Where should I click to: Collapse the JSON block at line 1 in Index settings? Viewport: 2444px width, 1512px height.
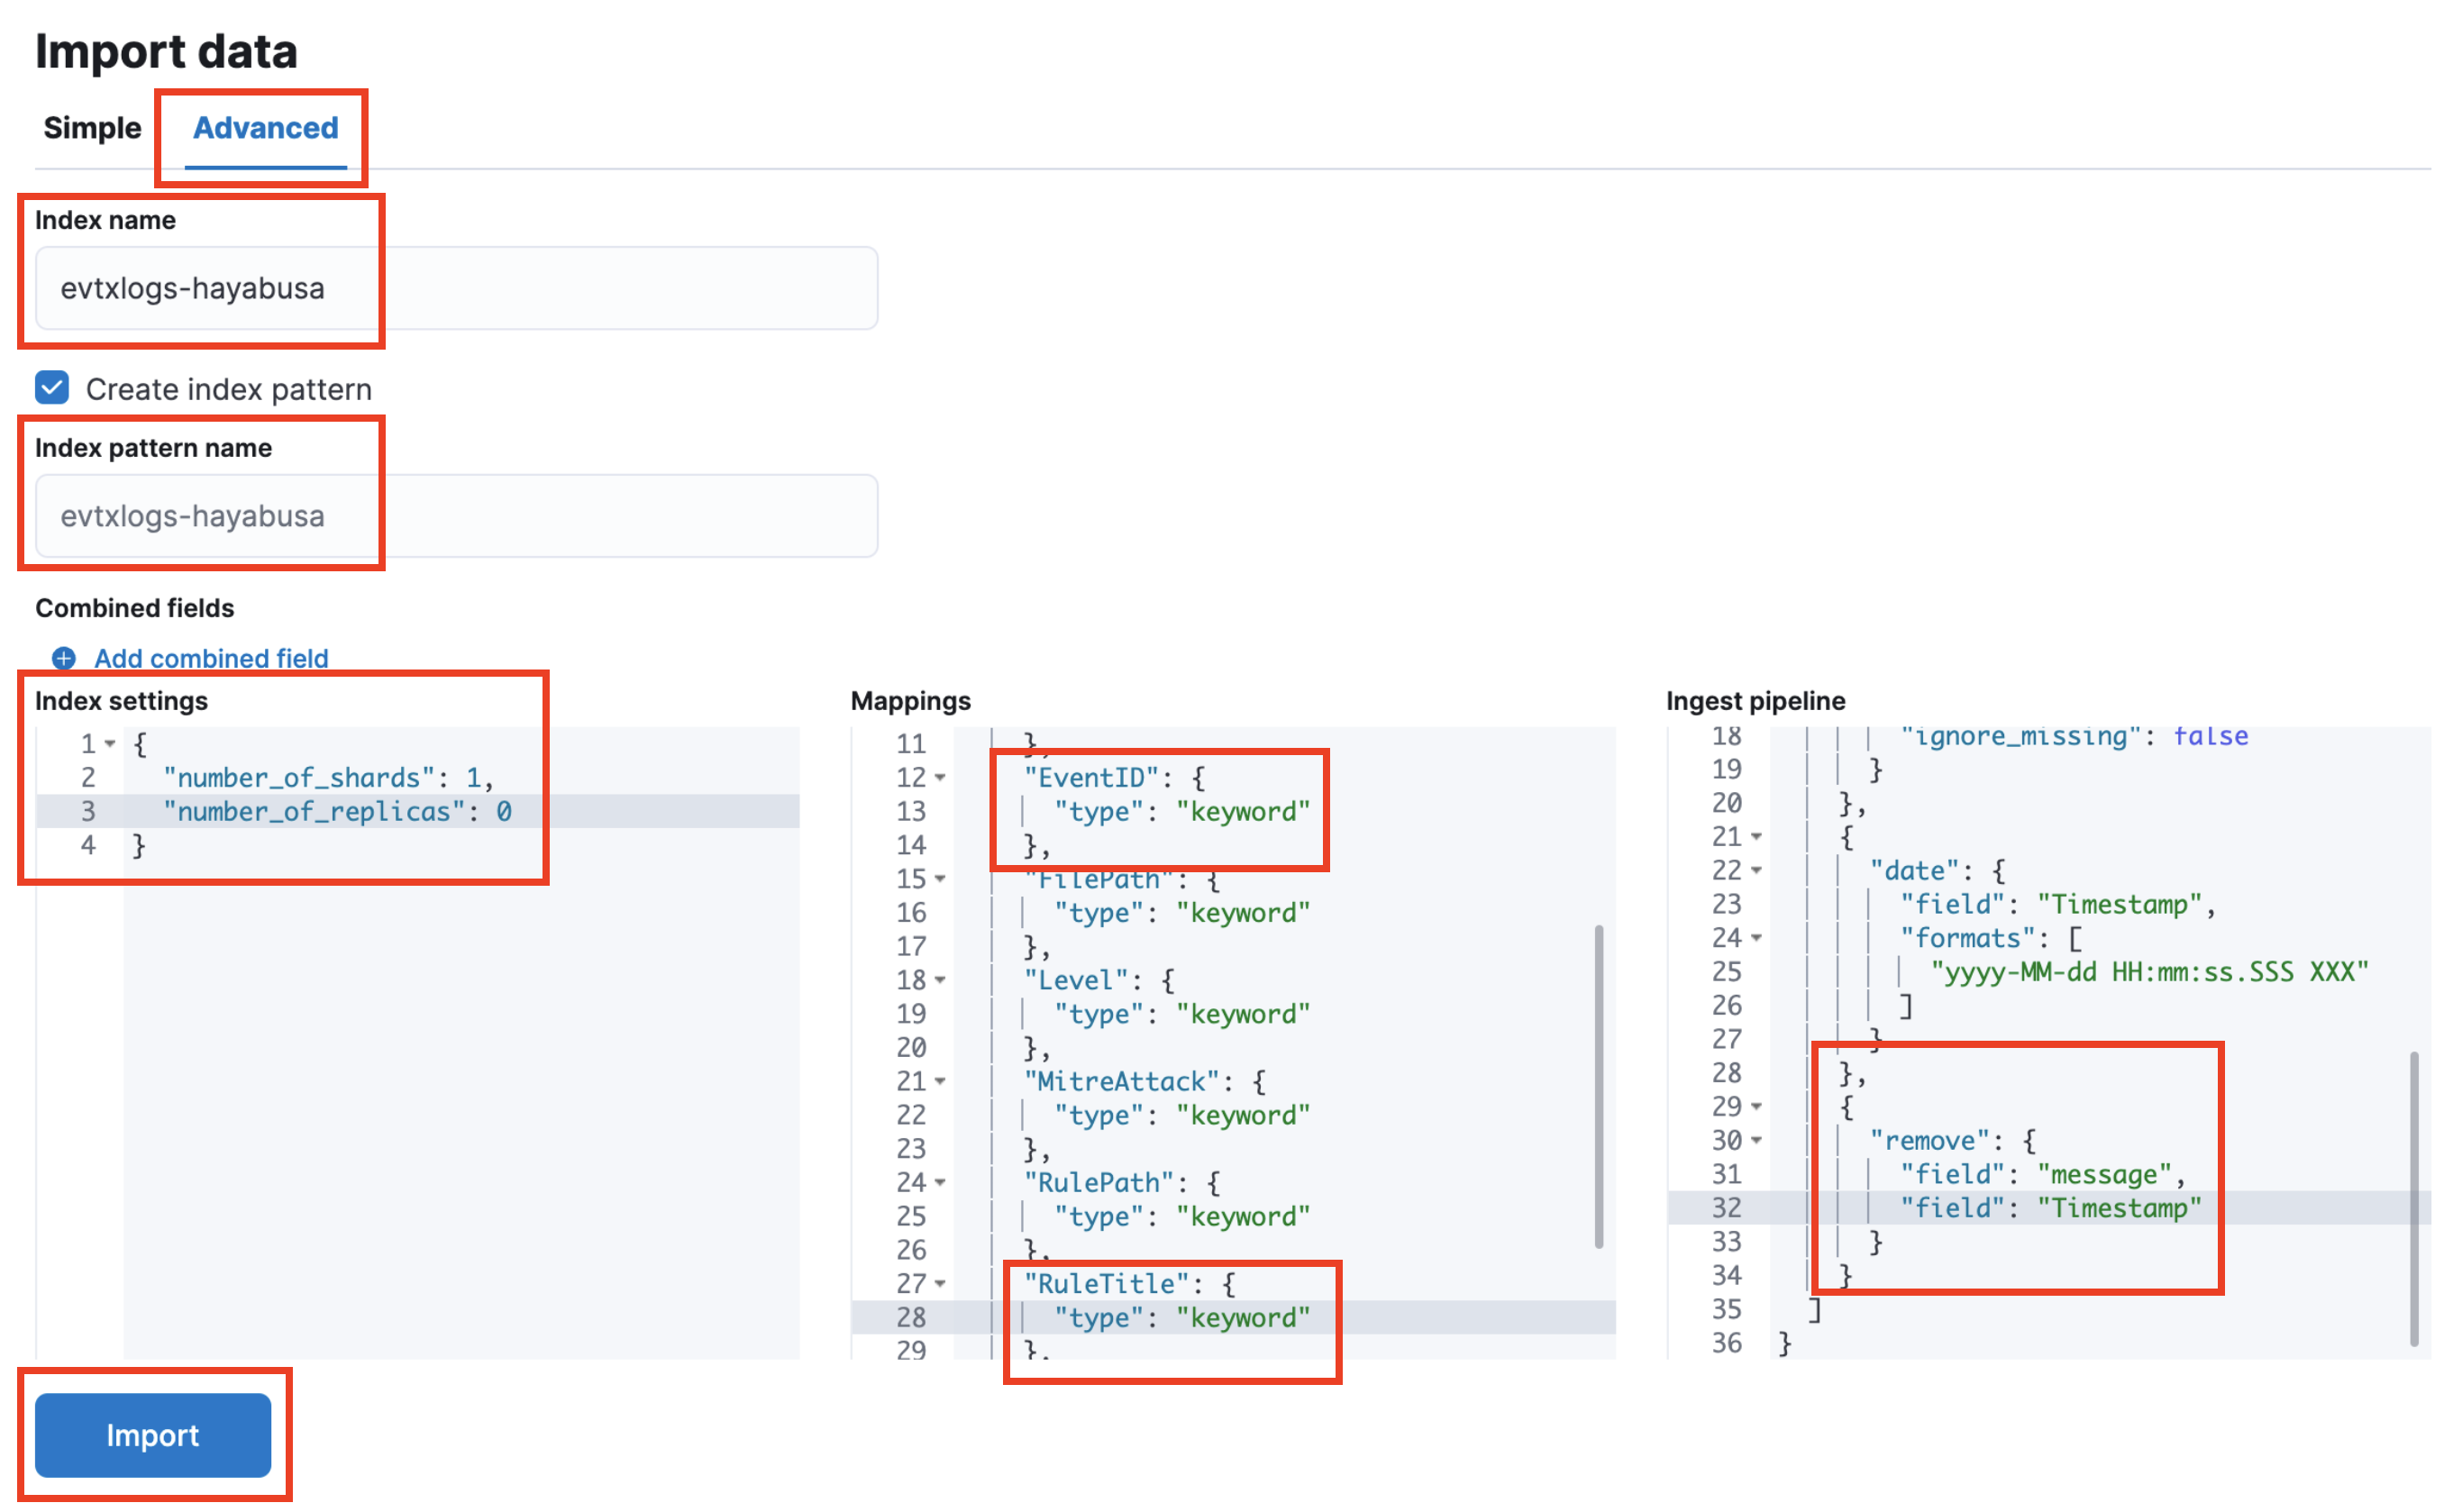pos(108,744)
